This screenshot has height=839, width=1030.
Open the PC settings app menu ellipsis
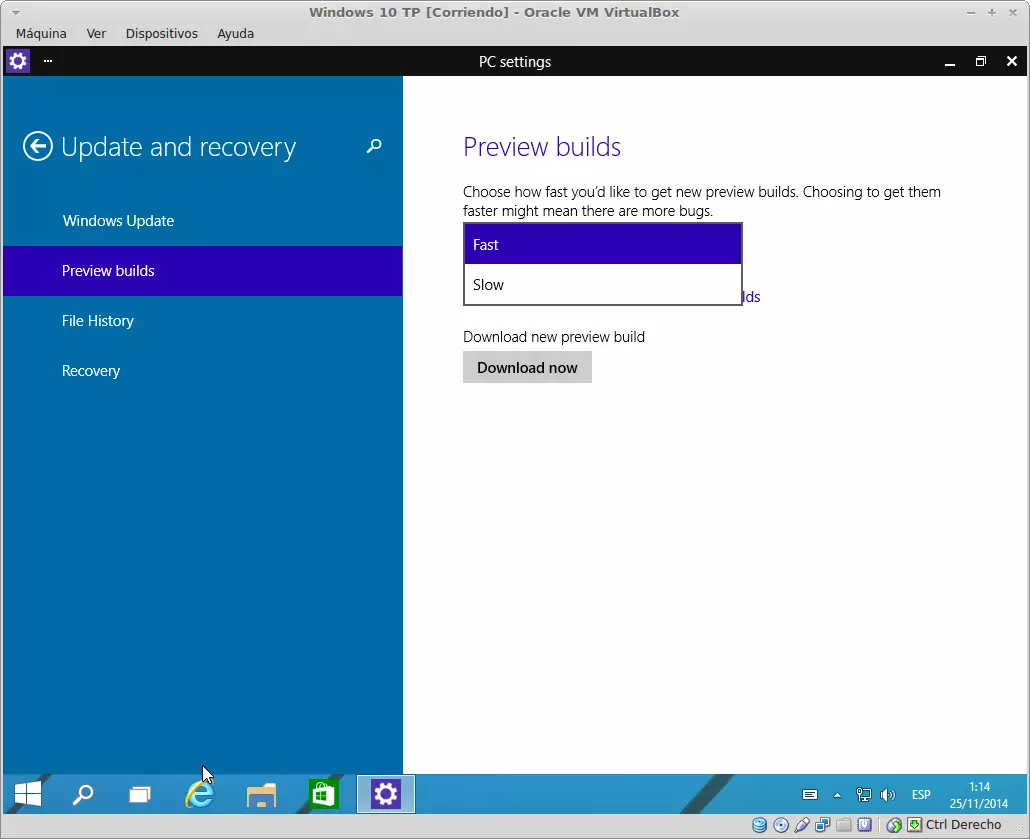(48, 62)
